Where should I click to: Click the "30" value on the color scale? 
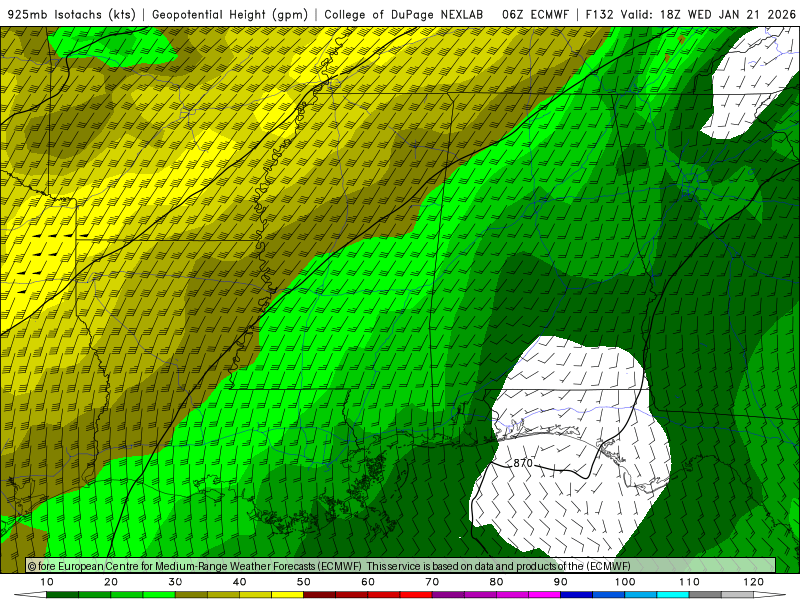pos(175,582)
